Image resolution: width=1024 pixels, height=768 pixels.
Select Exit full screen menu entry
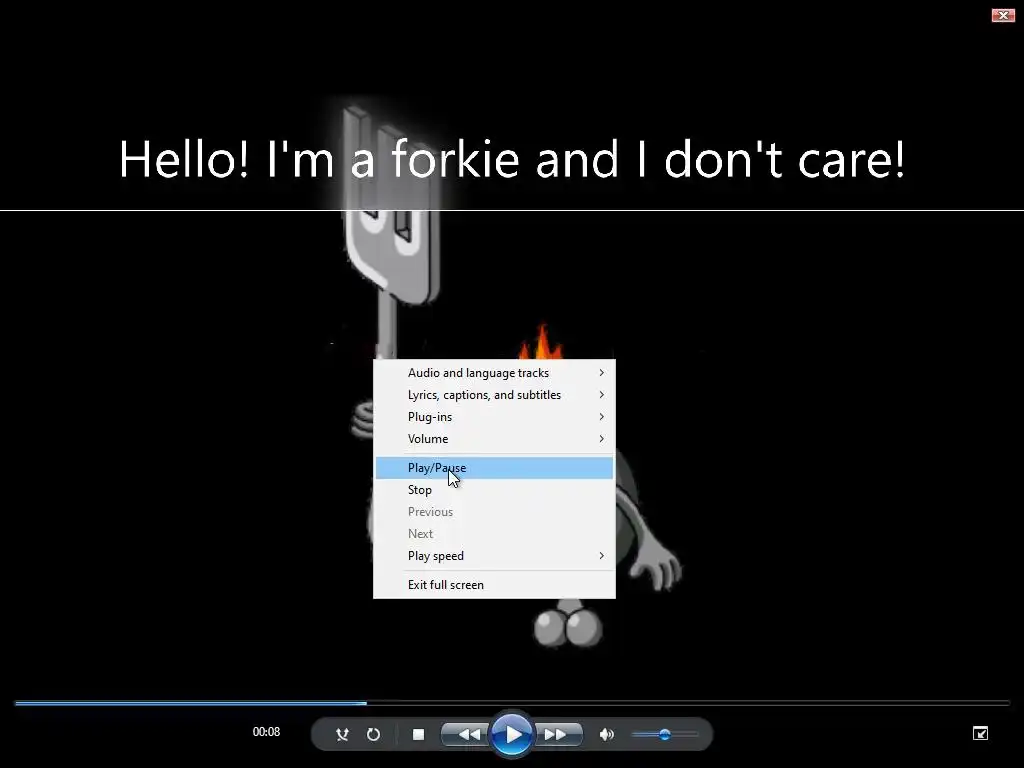[x=494, y=584]
